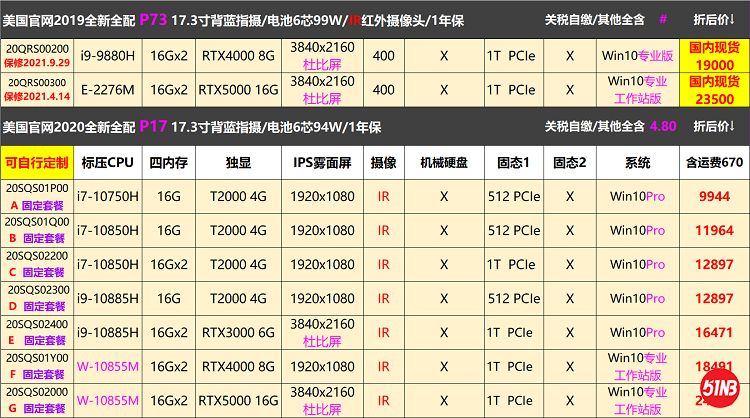Screen dimensions: 750x418
Task: Select the 含运费670 column header
Action: (x=712, y=161)
